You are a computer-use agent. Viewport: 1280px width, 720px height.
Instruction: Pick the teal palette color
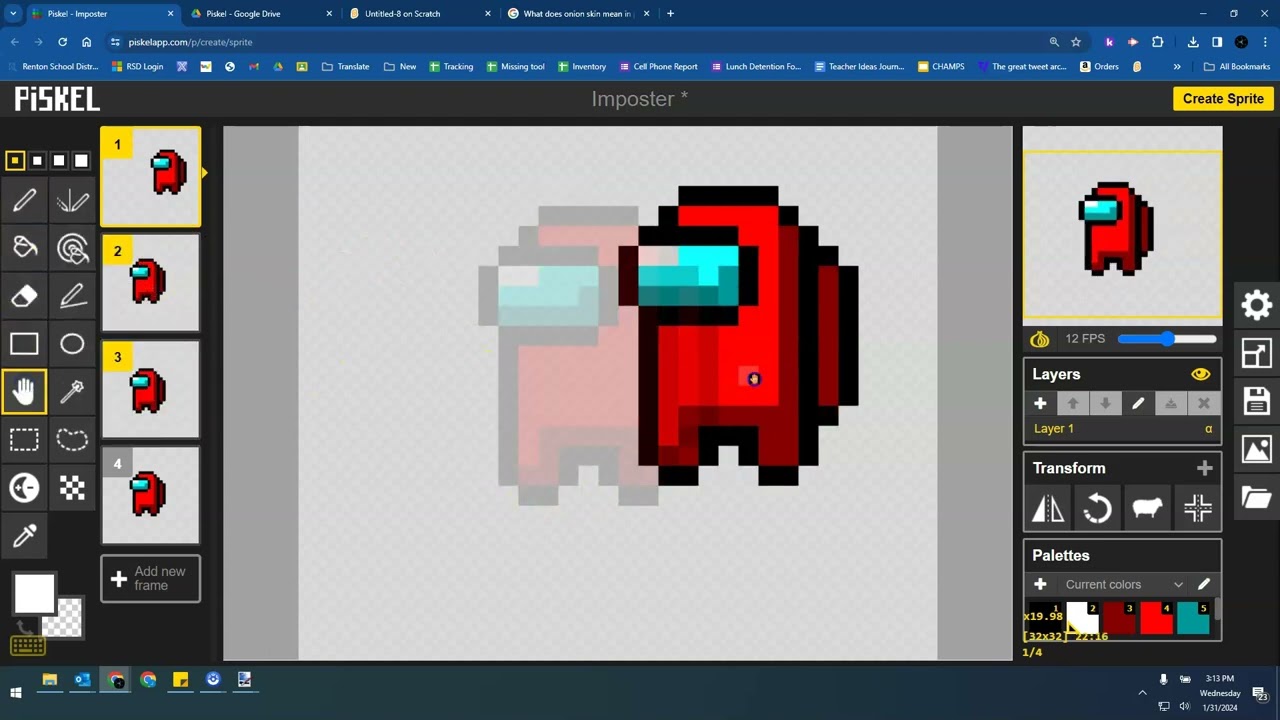(x=1193, y=619)
